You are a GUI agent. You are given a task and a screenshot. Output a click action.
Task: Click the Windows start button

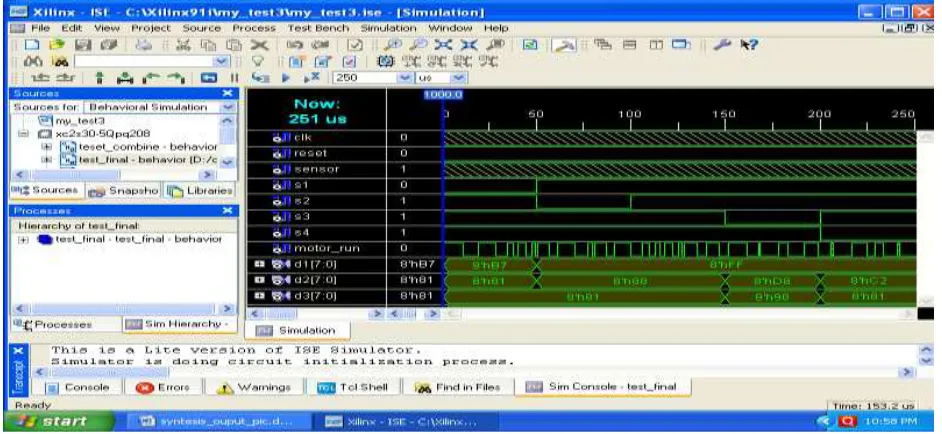tap(59, 421)
